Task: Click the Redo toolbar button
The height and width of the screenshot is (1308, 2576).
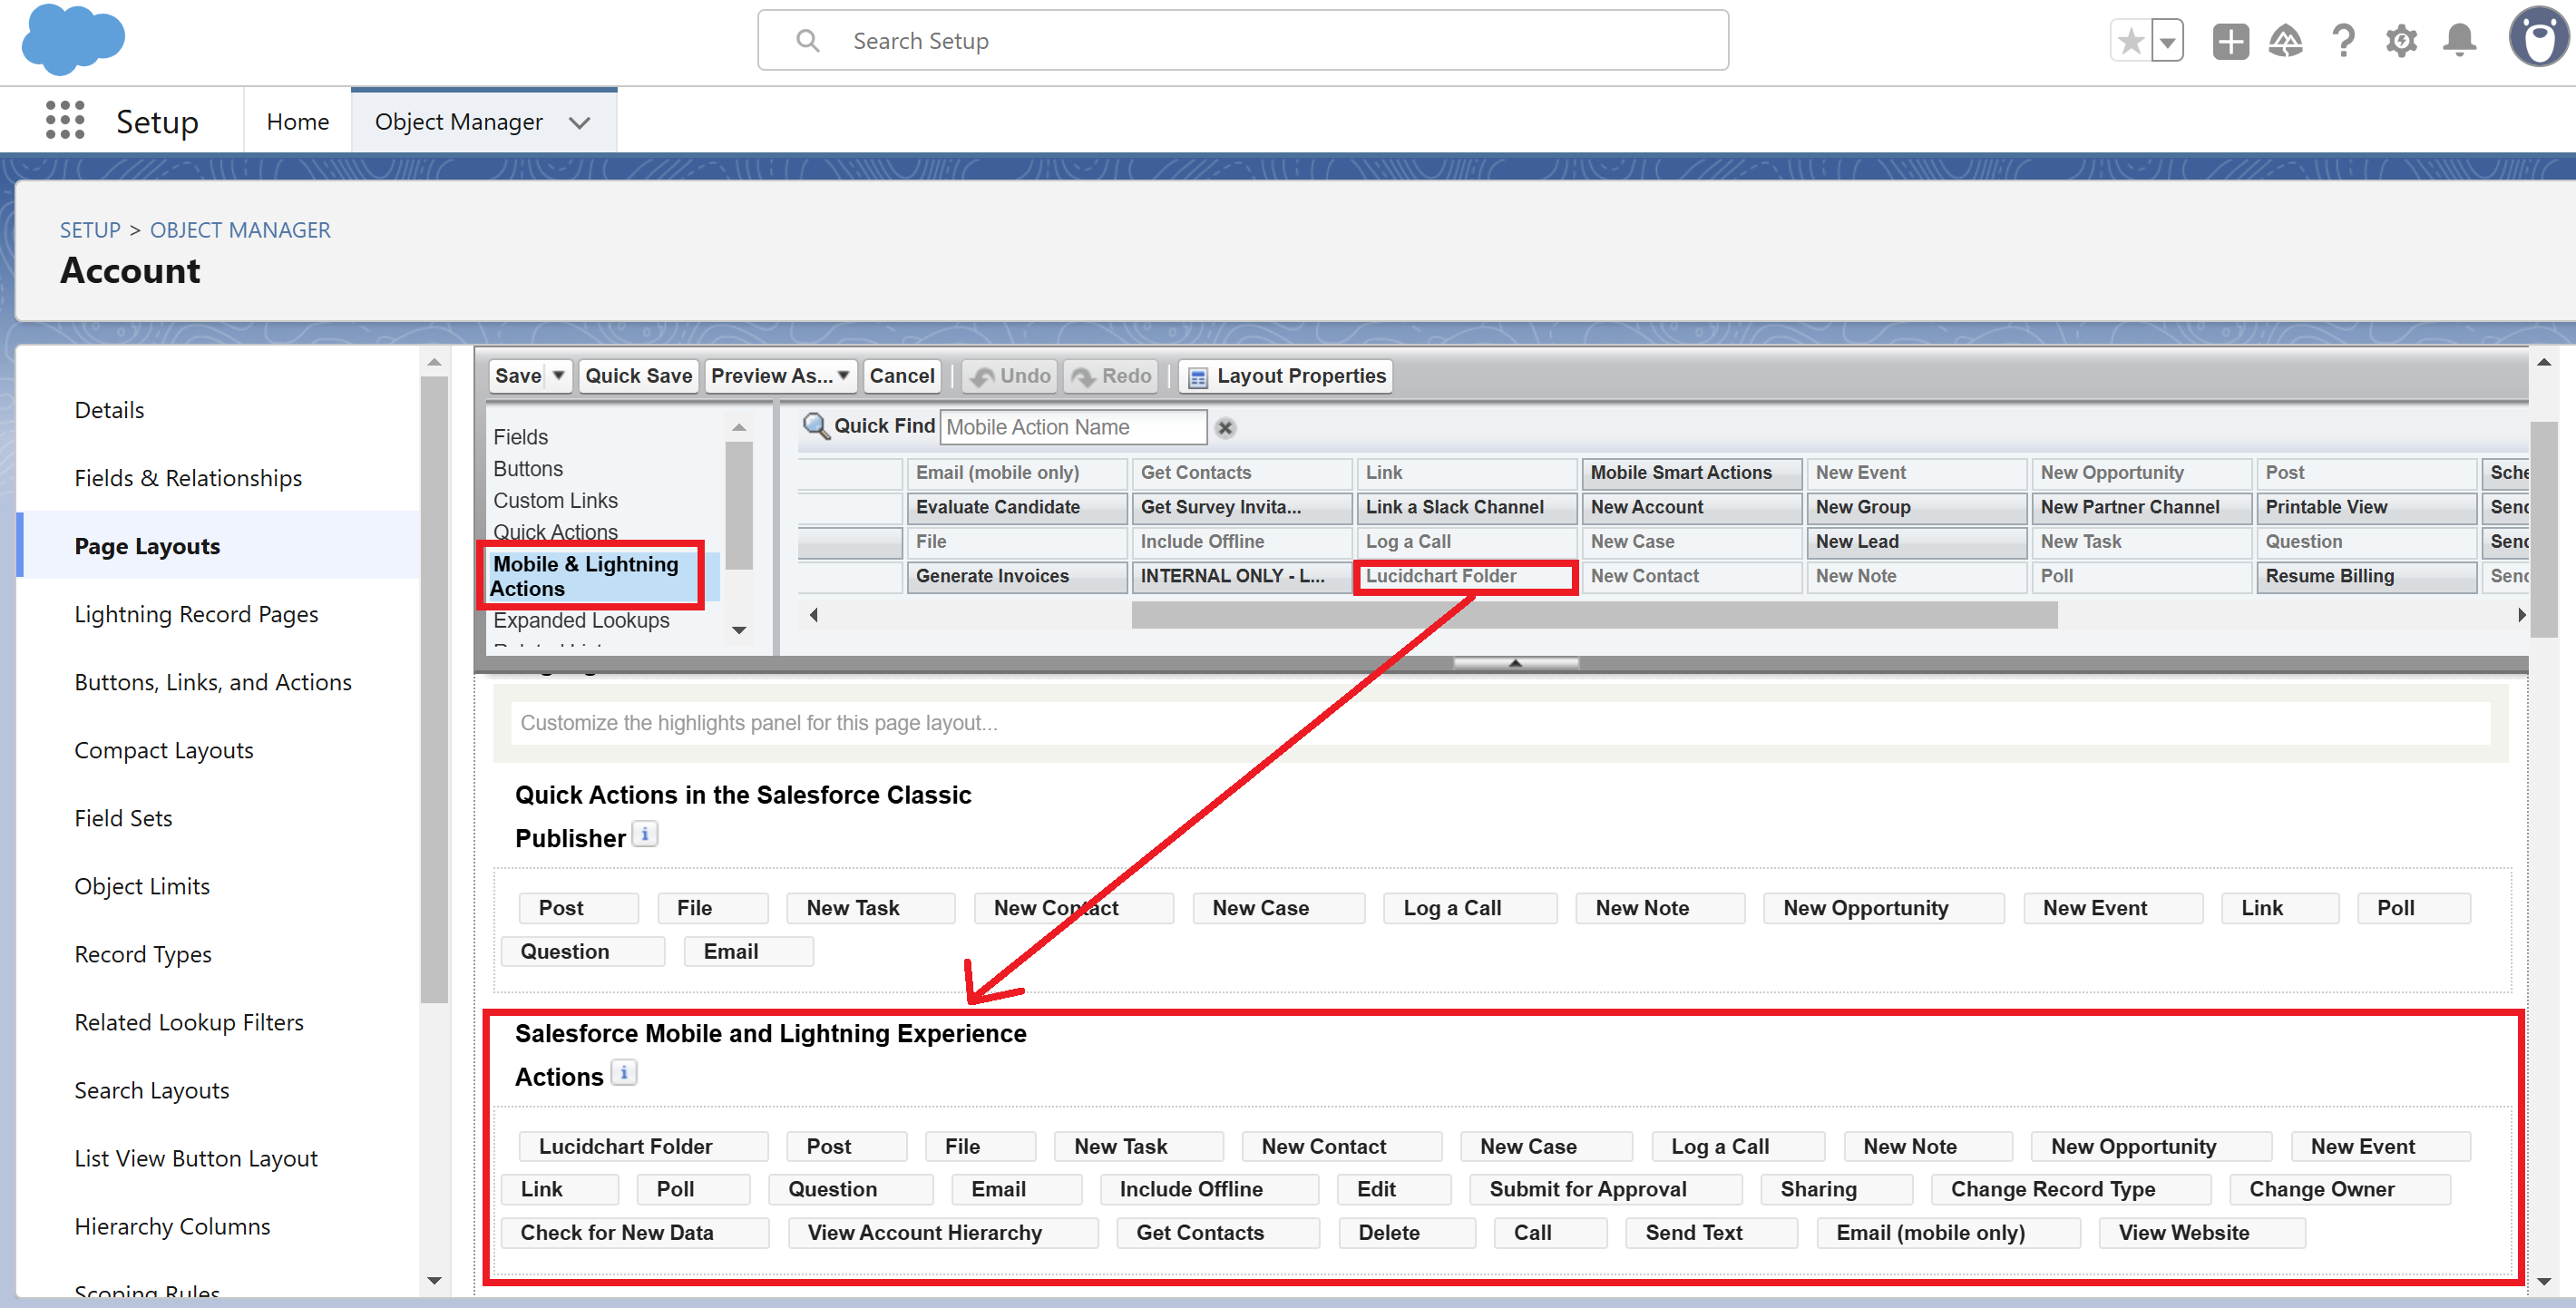Action: coord(1111,376)
